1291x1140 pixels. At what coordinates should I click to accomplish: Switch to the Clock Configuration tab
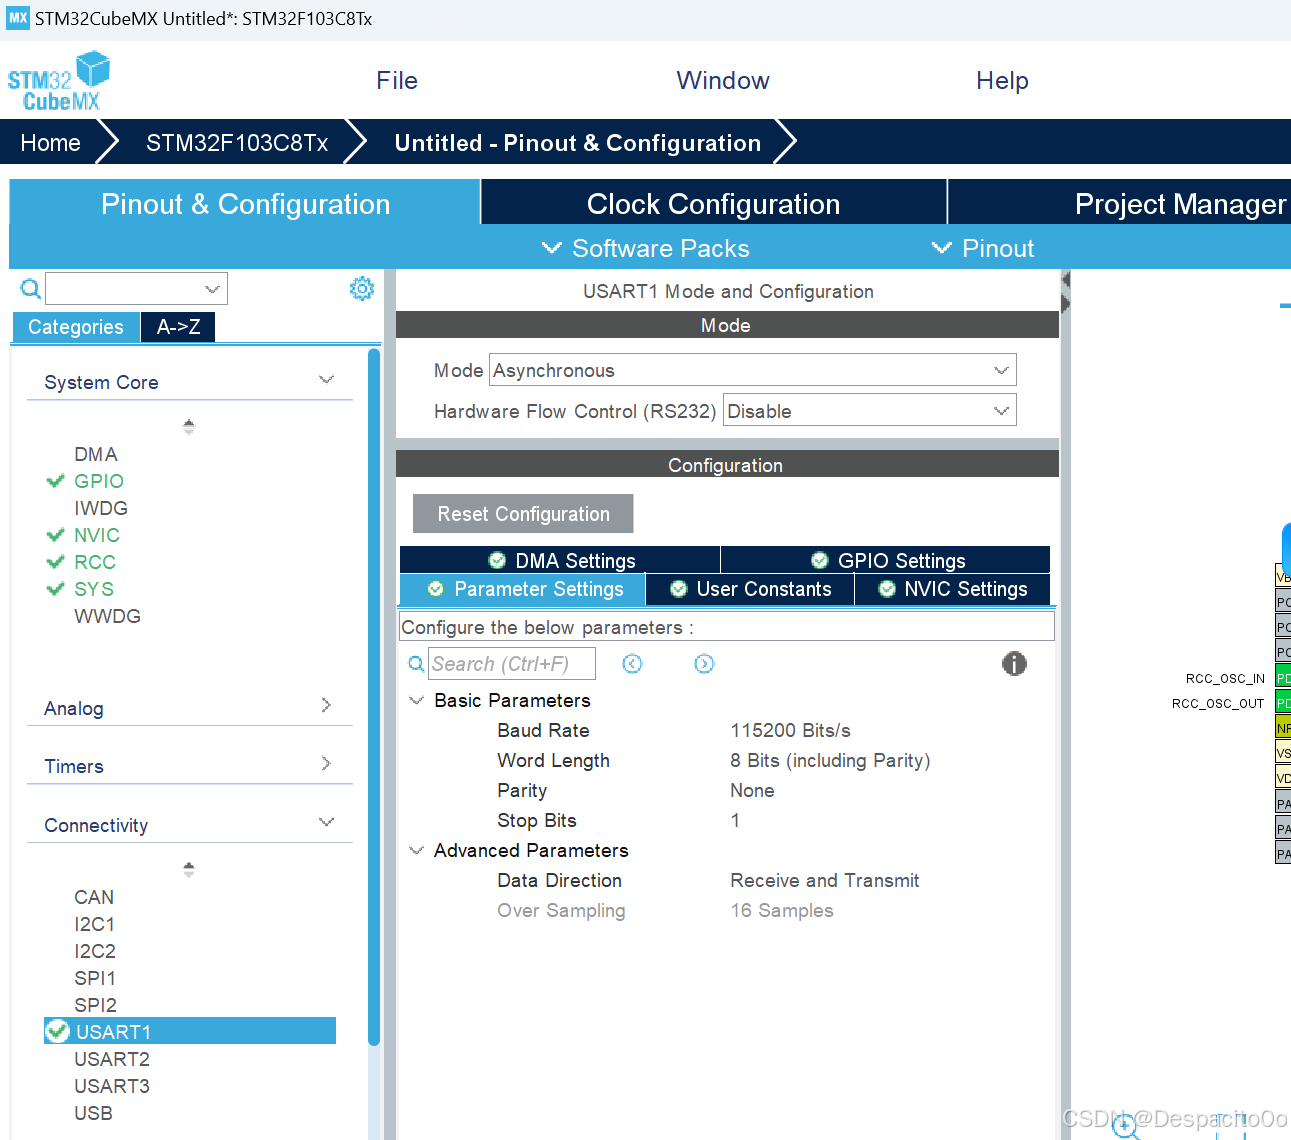coord(713,203)
